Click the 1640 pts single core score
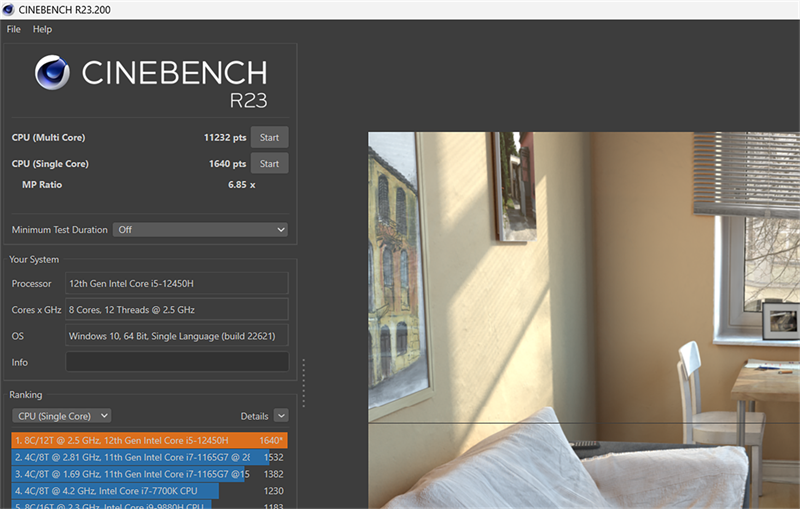 (228, 163)
